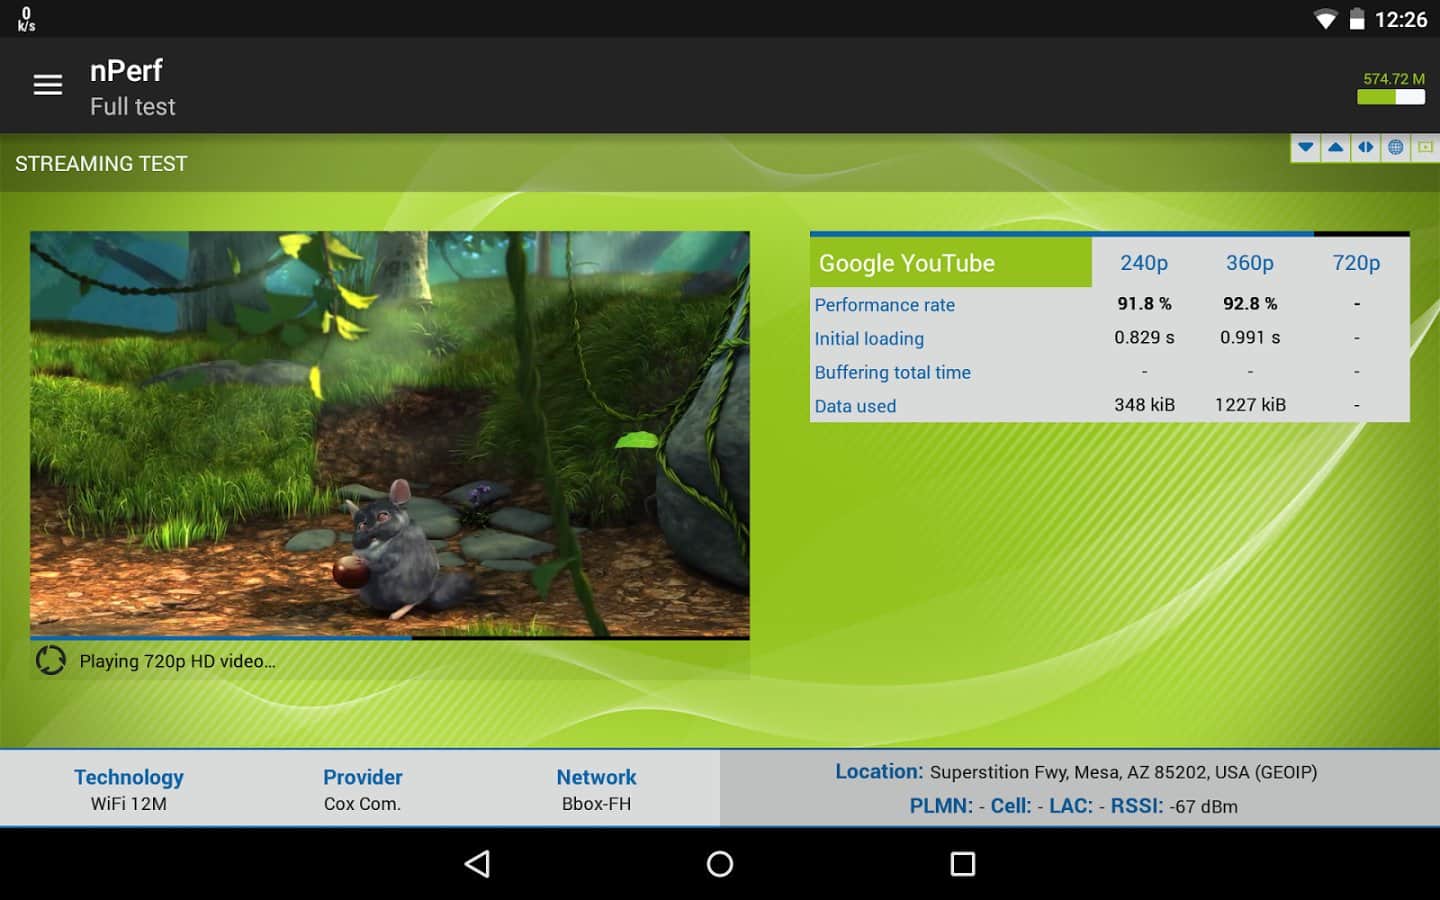Screen dimensions: 1440x900
Task: Click the video playback progress bar
Action: coord(390,637)
